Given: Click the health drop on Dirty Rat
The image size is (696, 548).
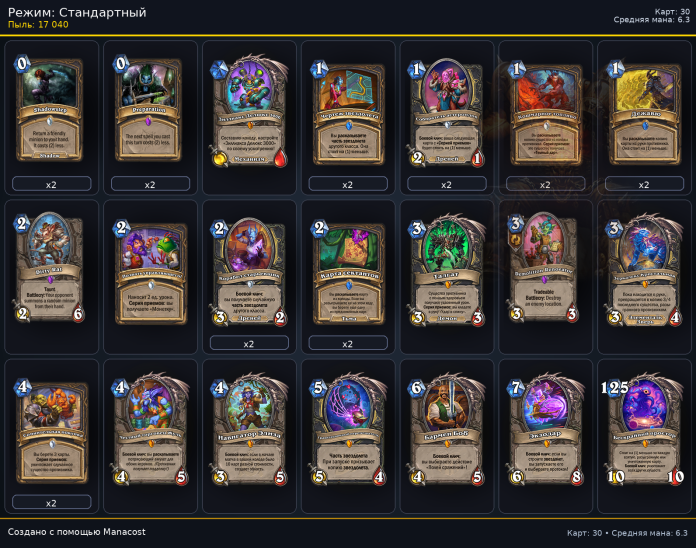Looking at the screenshot, I should pos(79,314).
